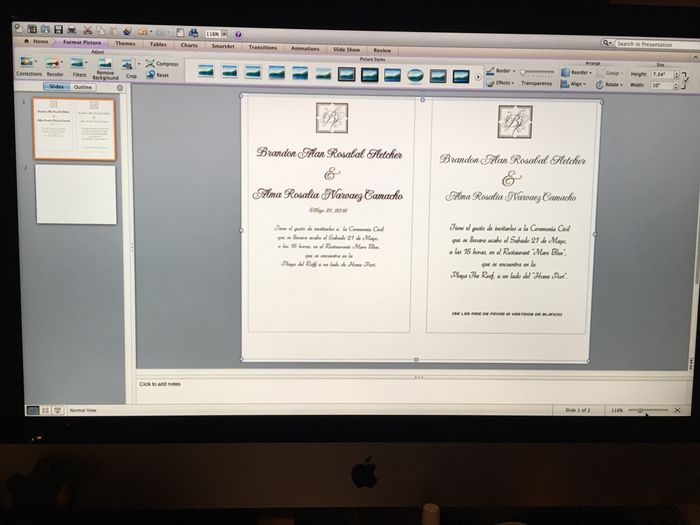Switch to Normal view icon
The height and width of the screenshot is (525, 700).
(x=33, y=410)
